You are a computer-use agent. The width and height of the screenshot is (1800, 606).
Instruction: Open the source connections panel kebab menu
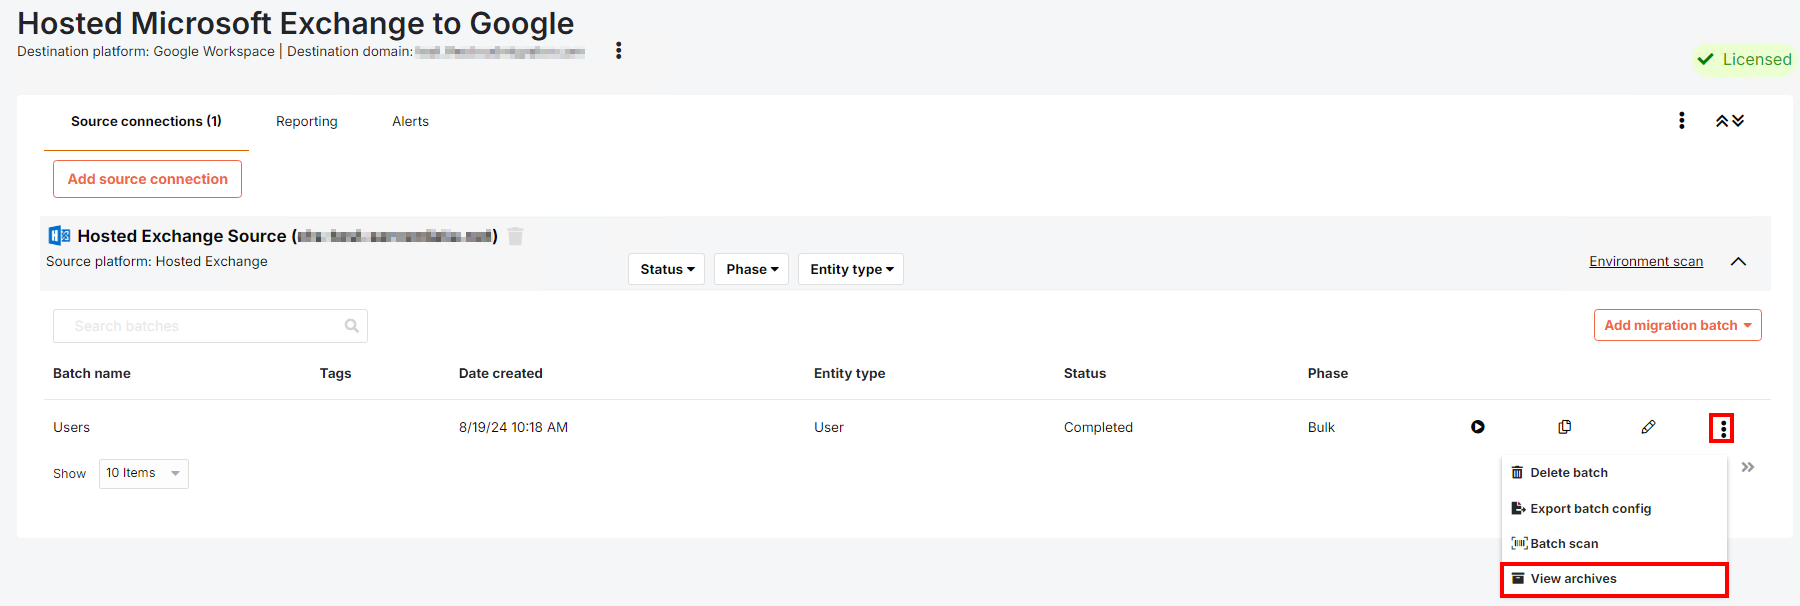[x=1682, y=121]
